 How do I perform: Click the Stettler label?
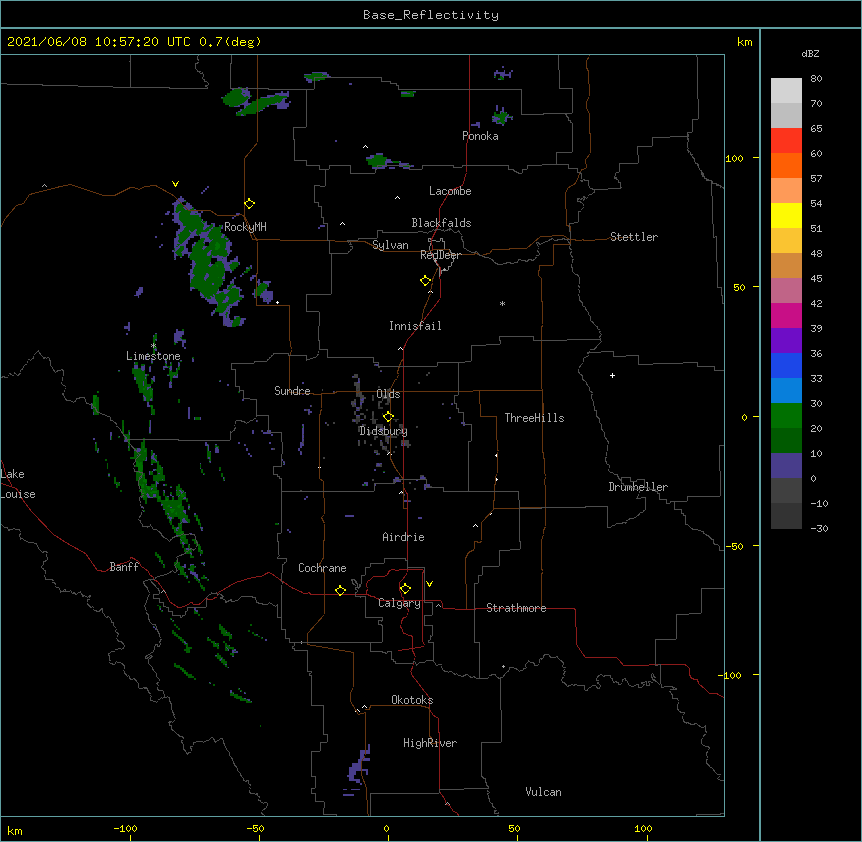pyautogui.click(x=634, y=237)
